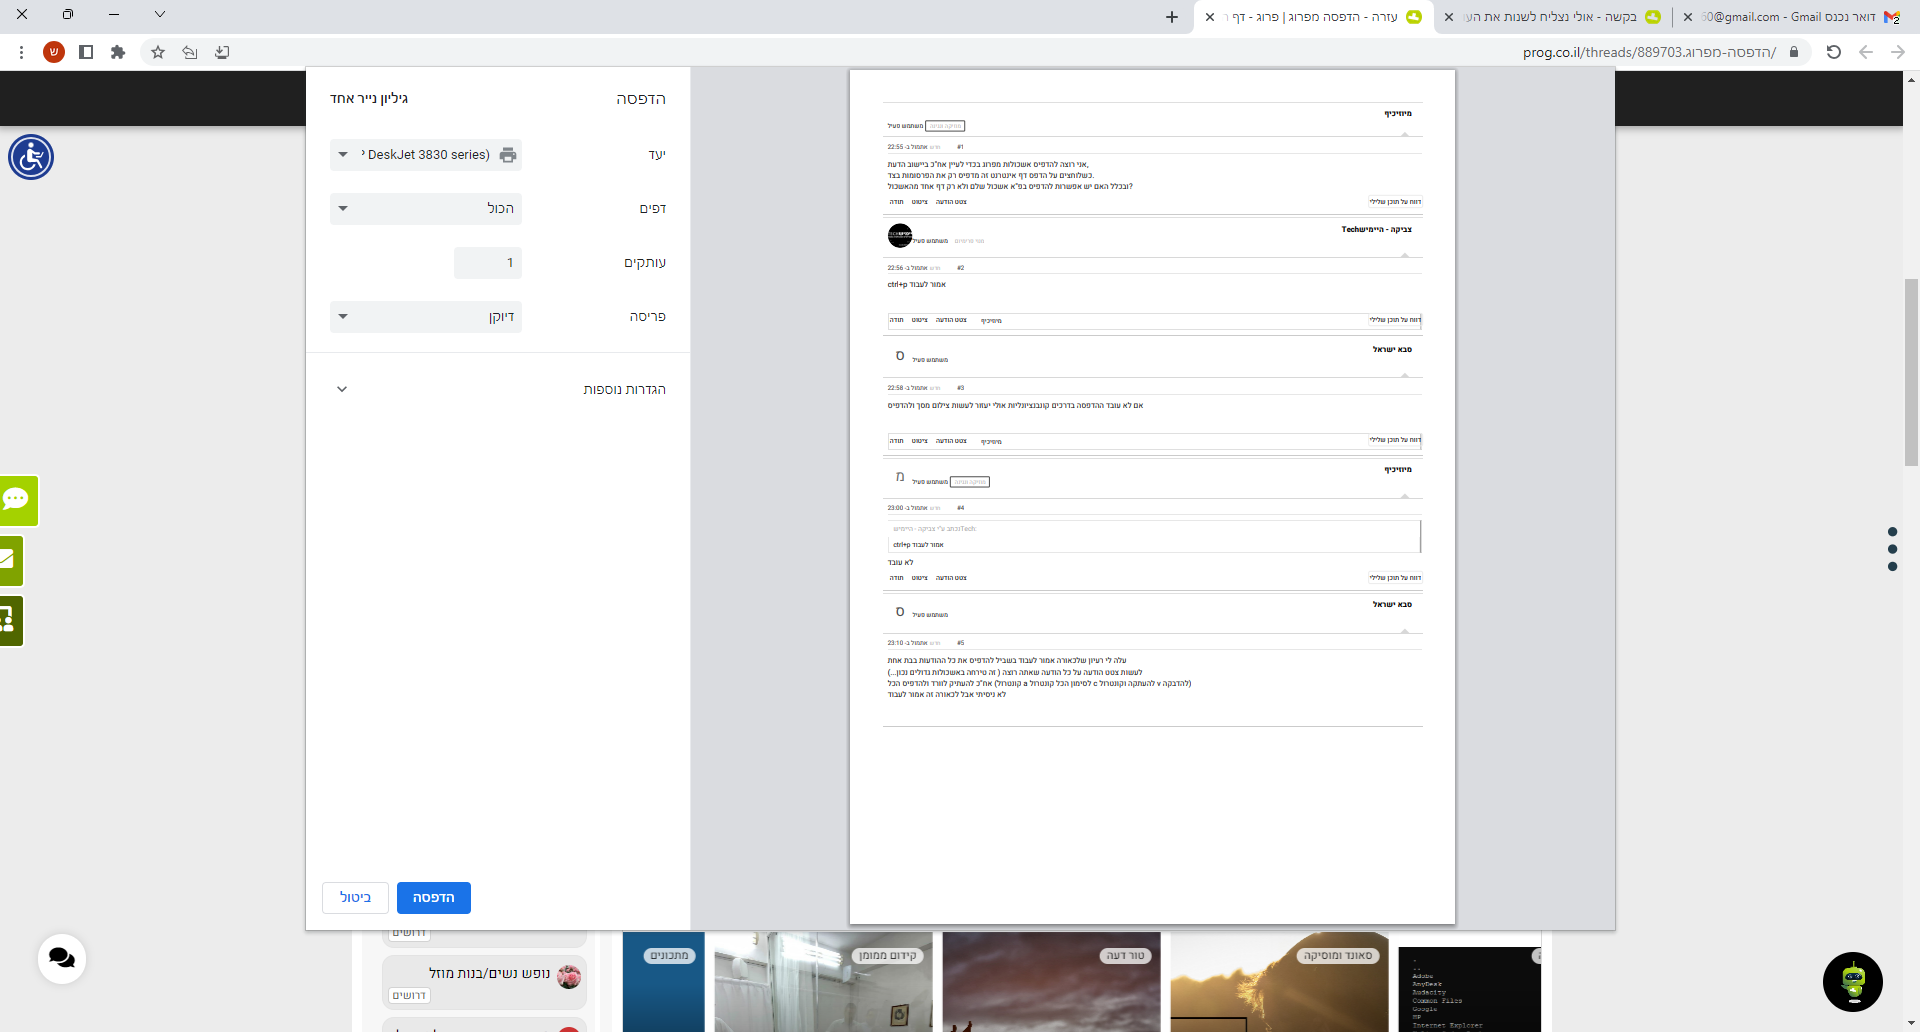Open the green robot assistant icon
The height and width of the screenshot is (1032, 1920).
pos(1853,982)
